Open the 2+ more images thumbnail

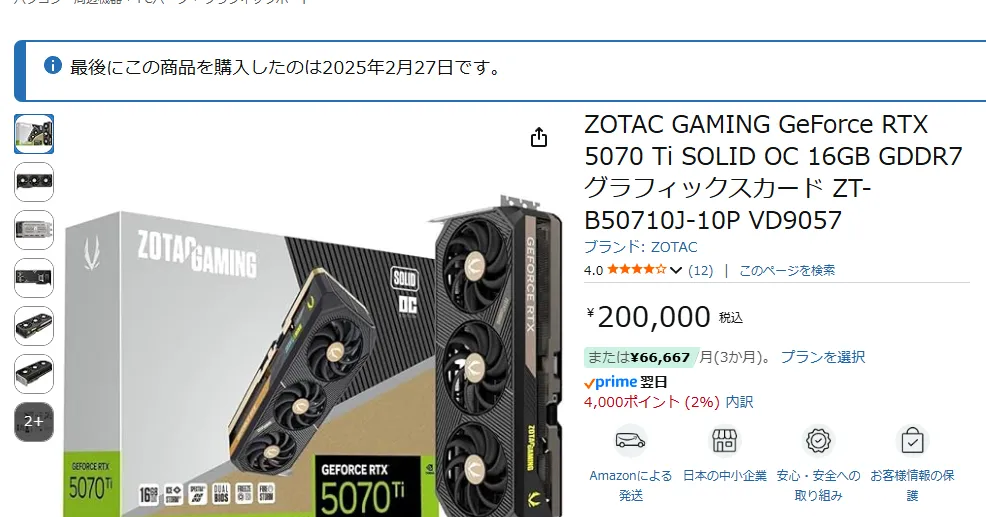coord(34,421)
